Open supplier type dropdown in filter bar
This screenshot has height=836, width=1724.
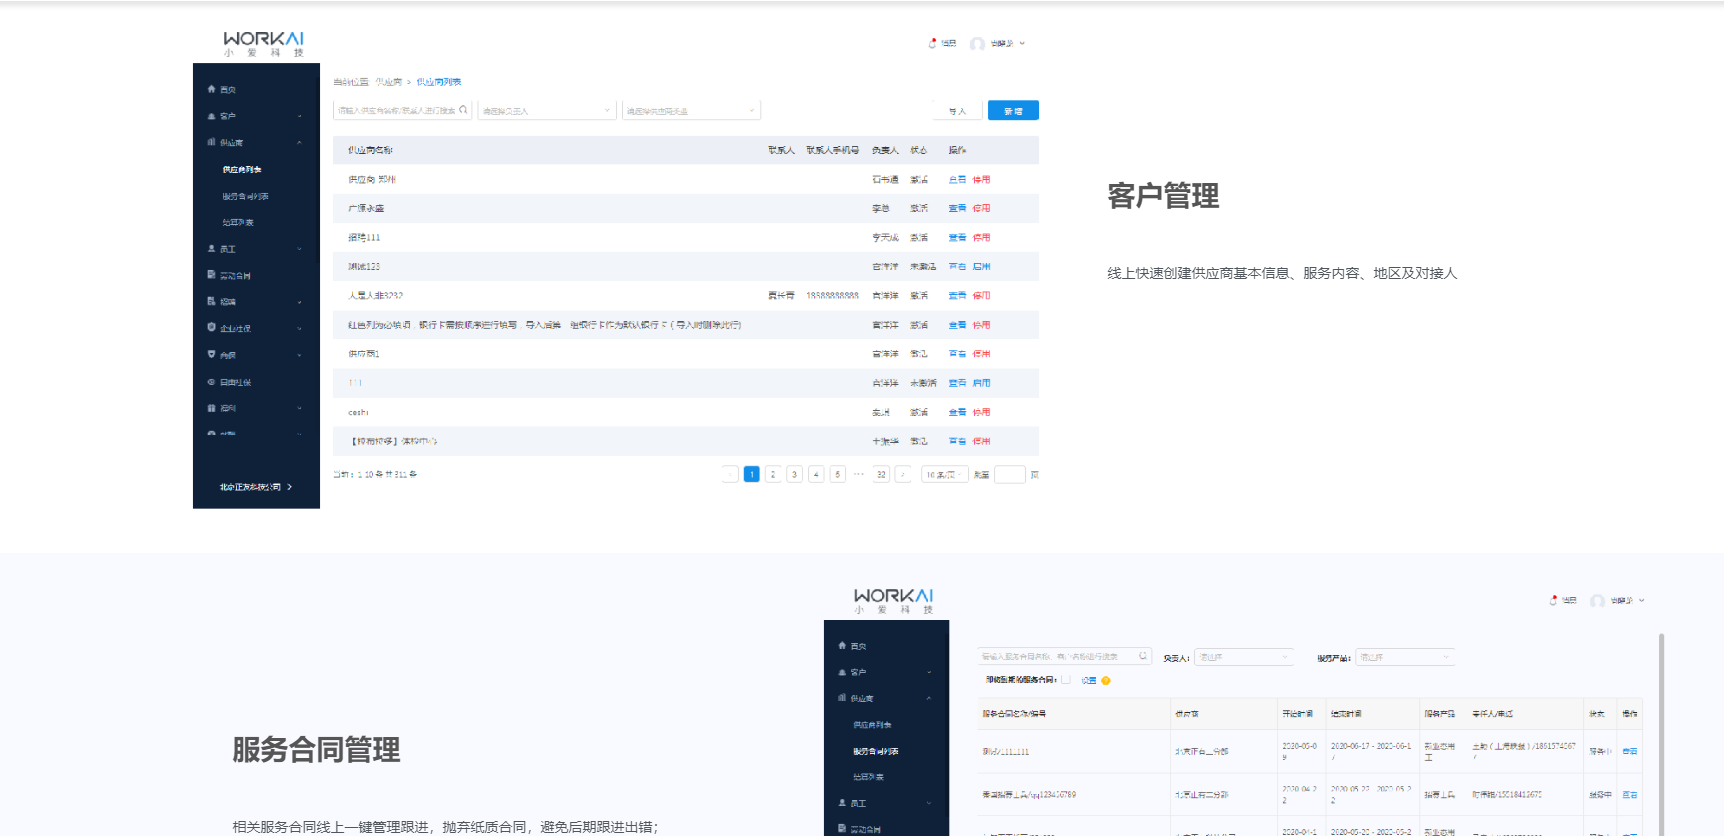(x=691, y=110)
